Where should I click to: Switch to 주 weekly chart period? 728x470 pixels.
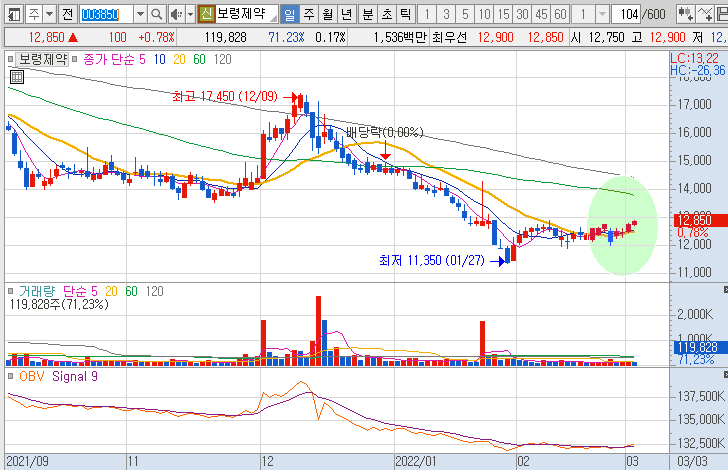[308, 15]
